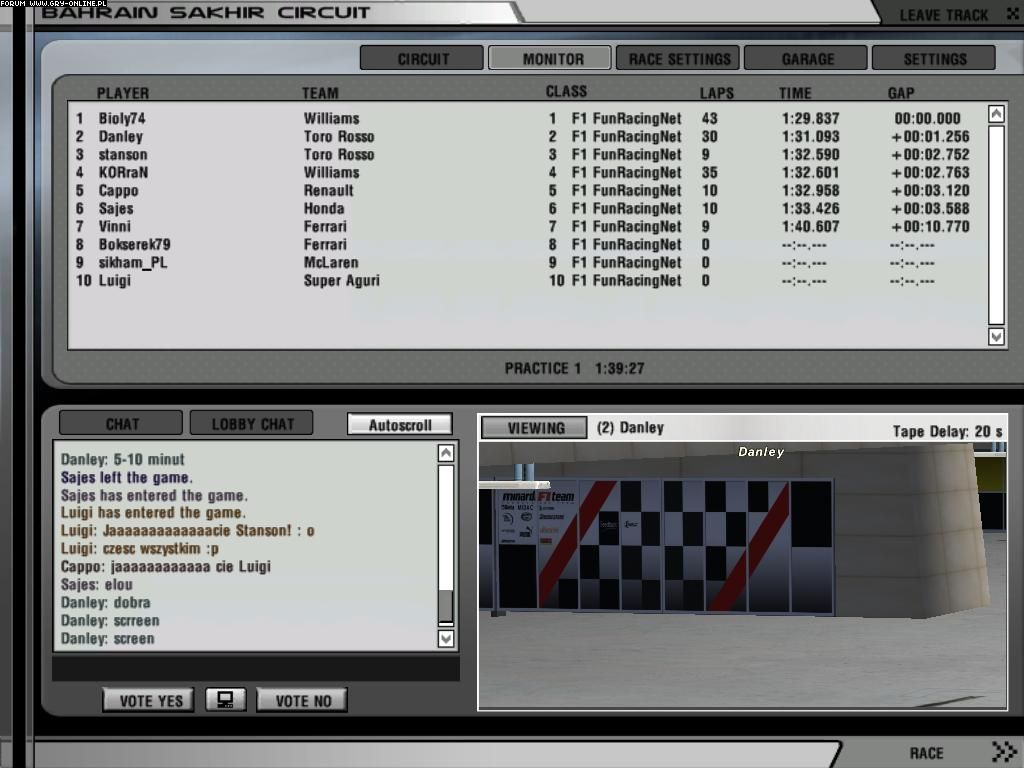1024x768 pixels.
Task: Click Leave Track
Action: pyautogui.click(x=944, y=15)
